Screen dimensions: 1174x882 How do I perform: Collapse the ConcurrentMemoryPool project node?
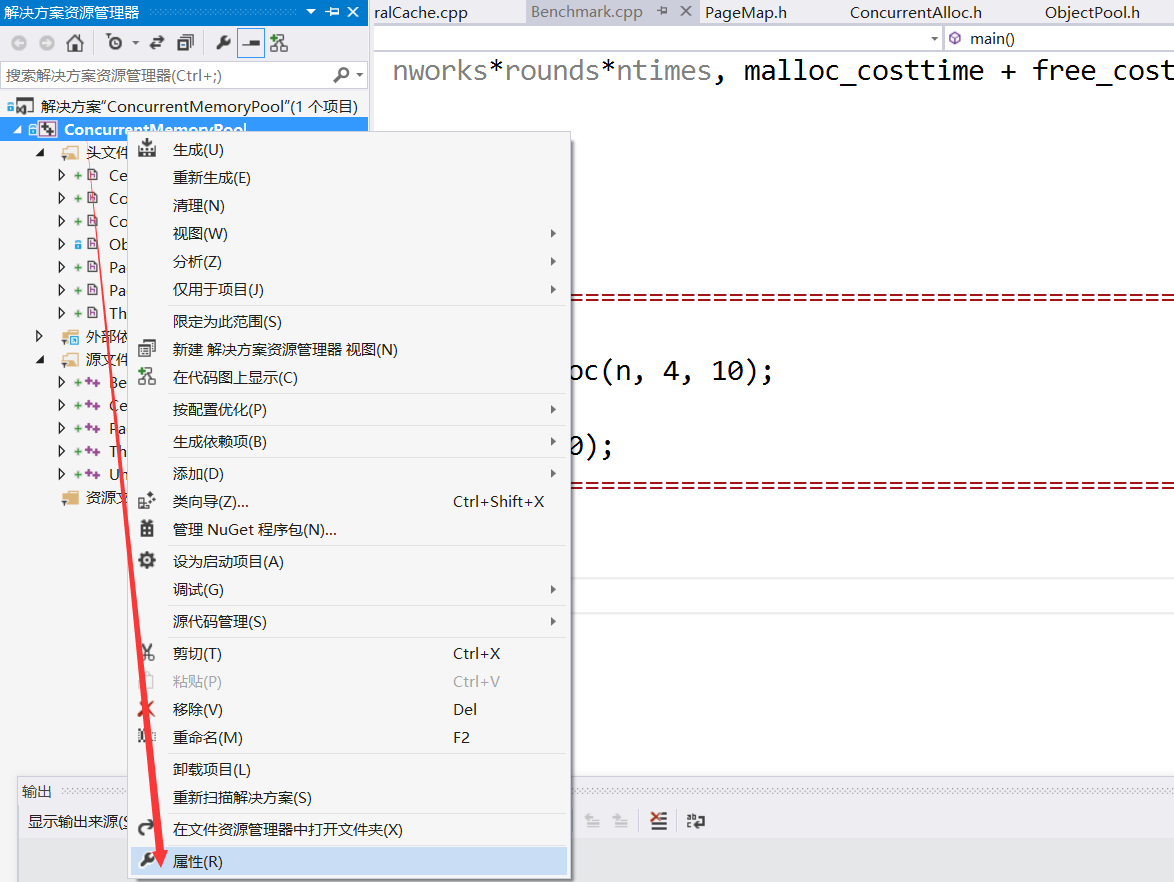(17, 130)
